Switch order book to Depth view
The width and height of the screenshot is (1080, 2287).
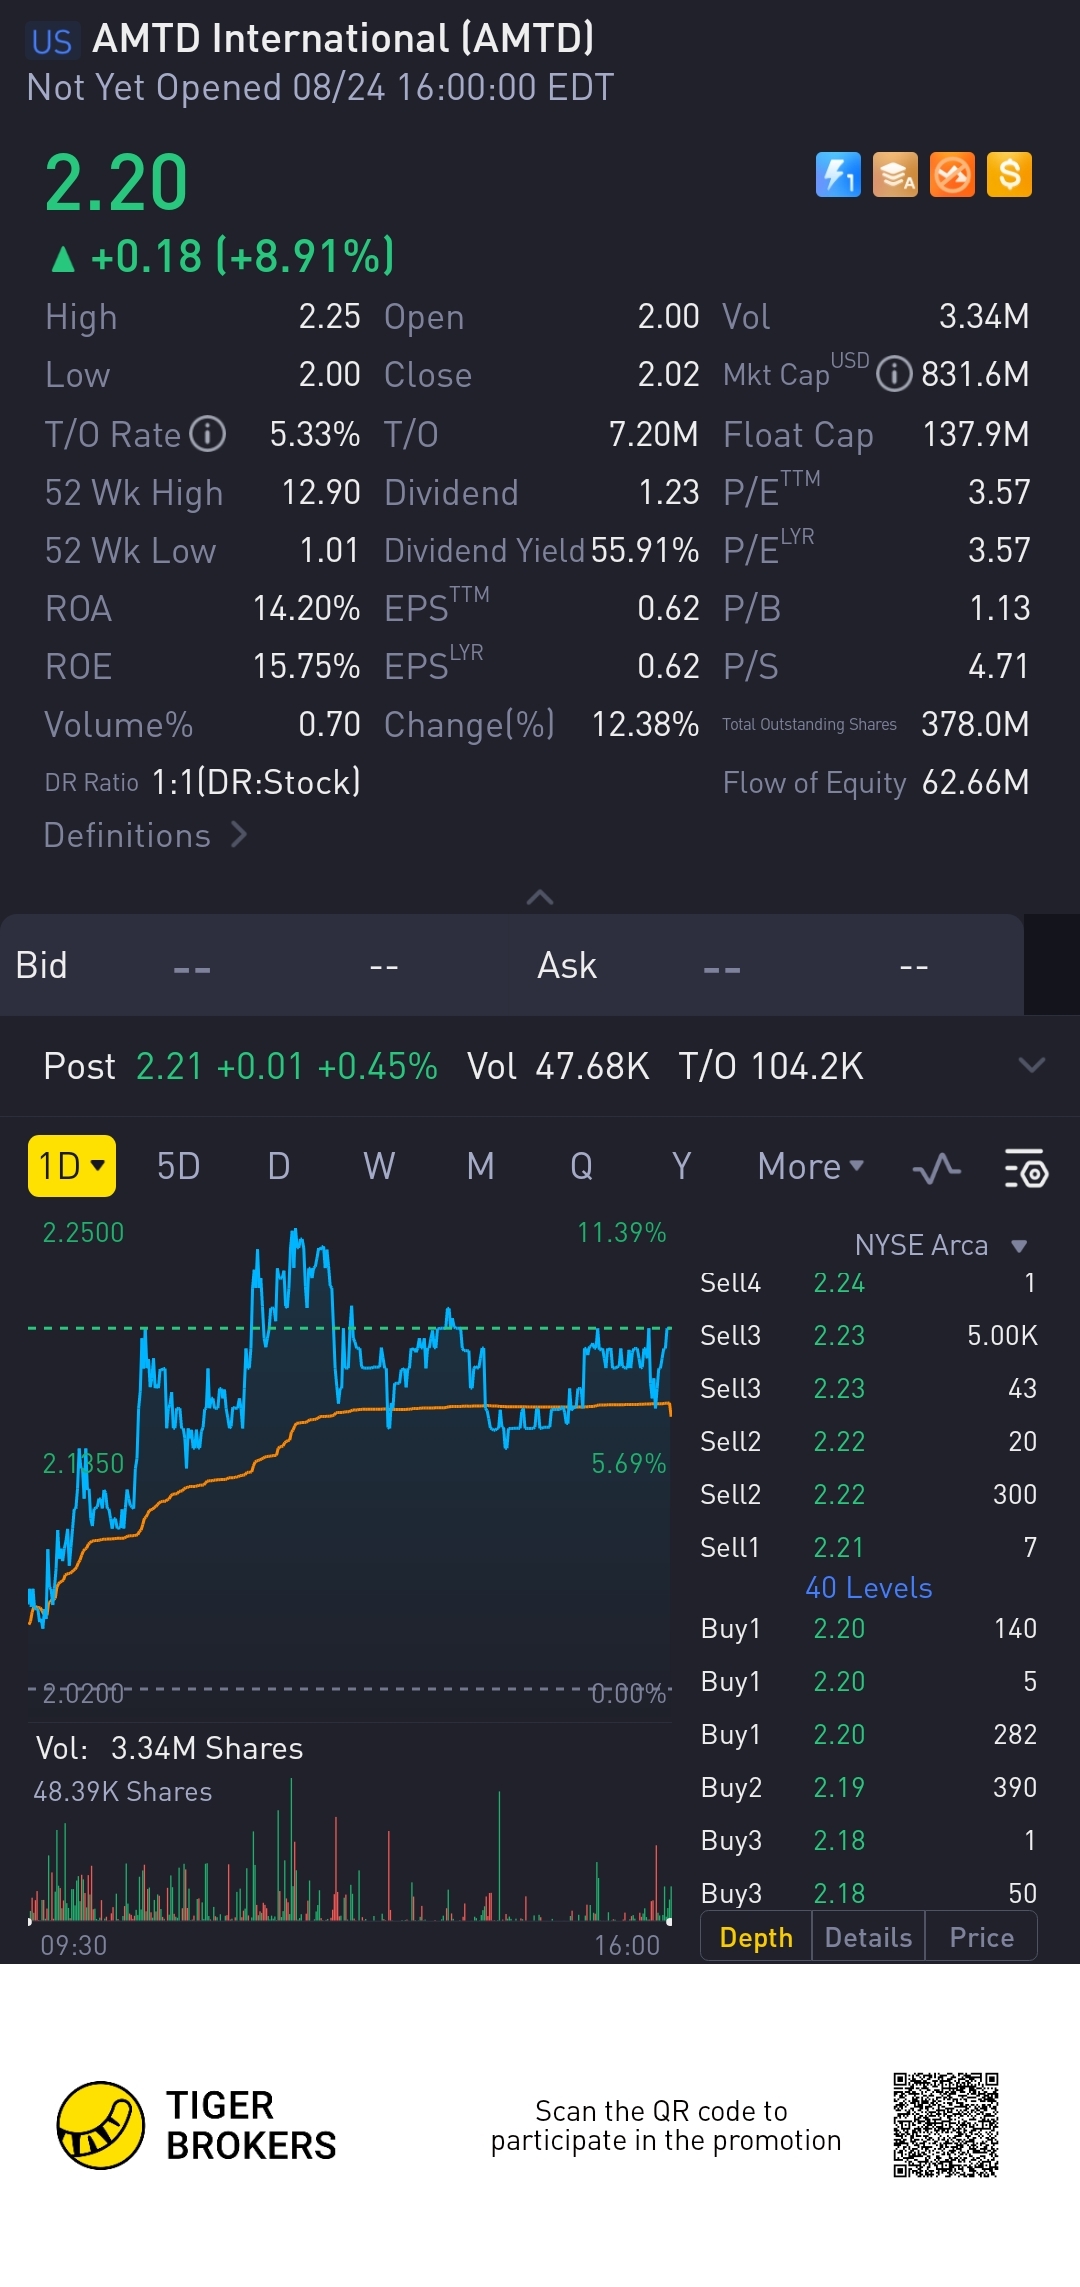(756, 1937)
